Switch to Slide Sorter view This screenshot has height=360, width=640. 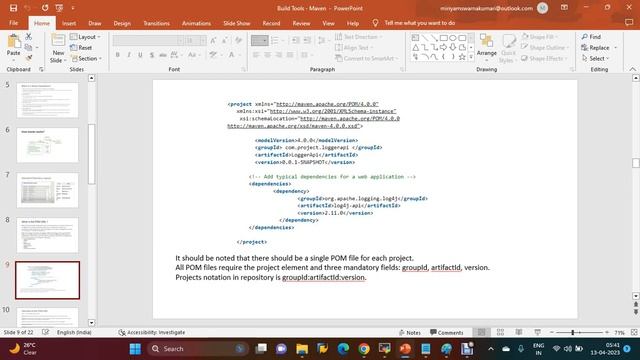coord(500,332)
